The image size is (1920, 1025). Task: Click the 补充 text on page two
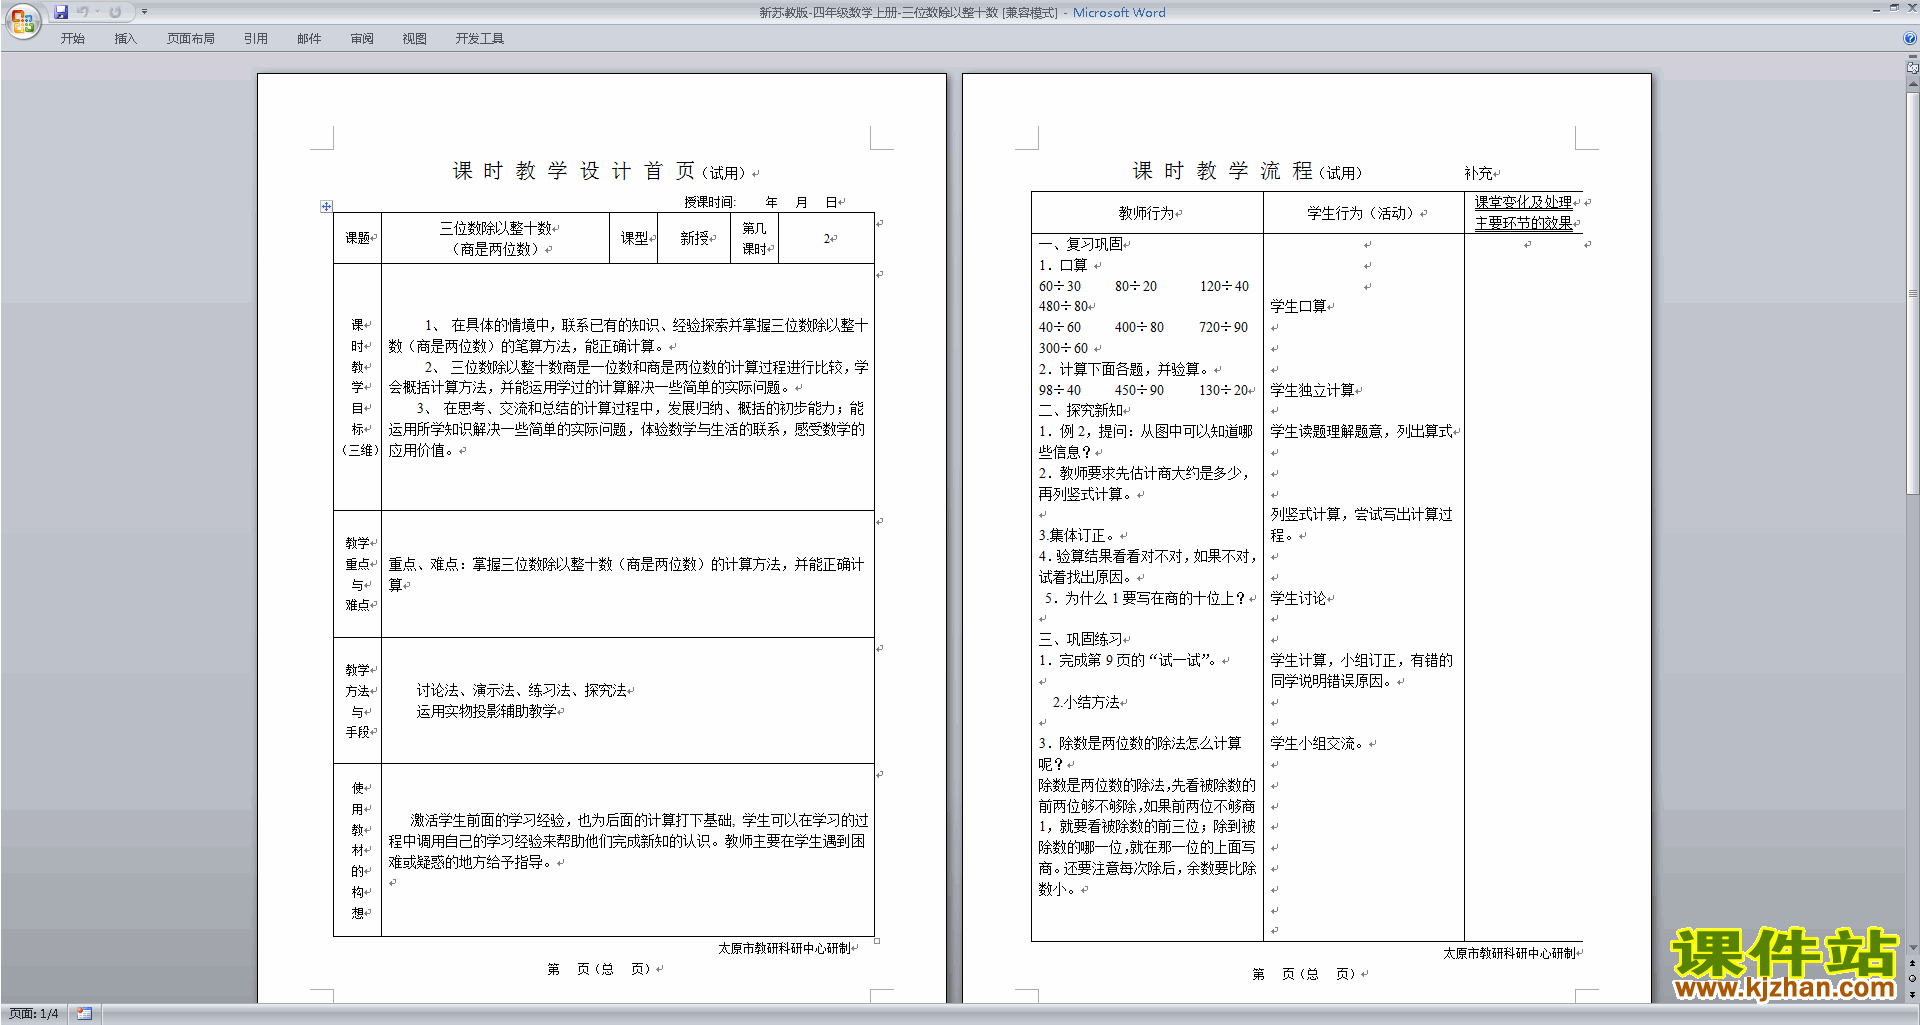1478,173
